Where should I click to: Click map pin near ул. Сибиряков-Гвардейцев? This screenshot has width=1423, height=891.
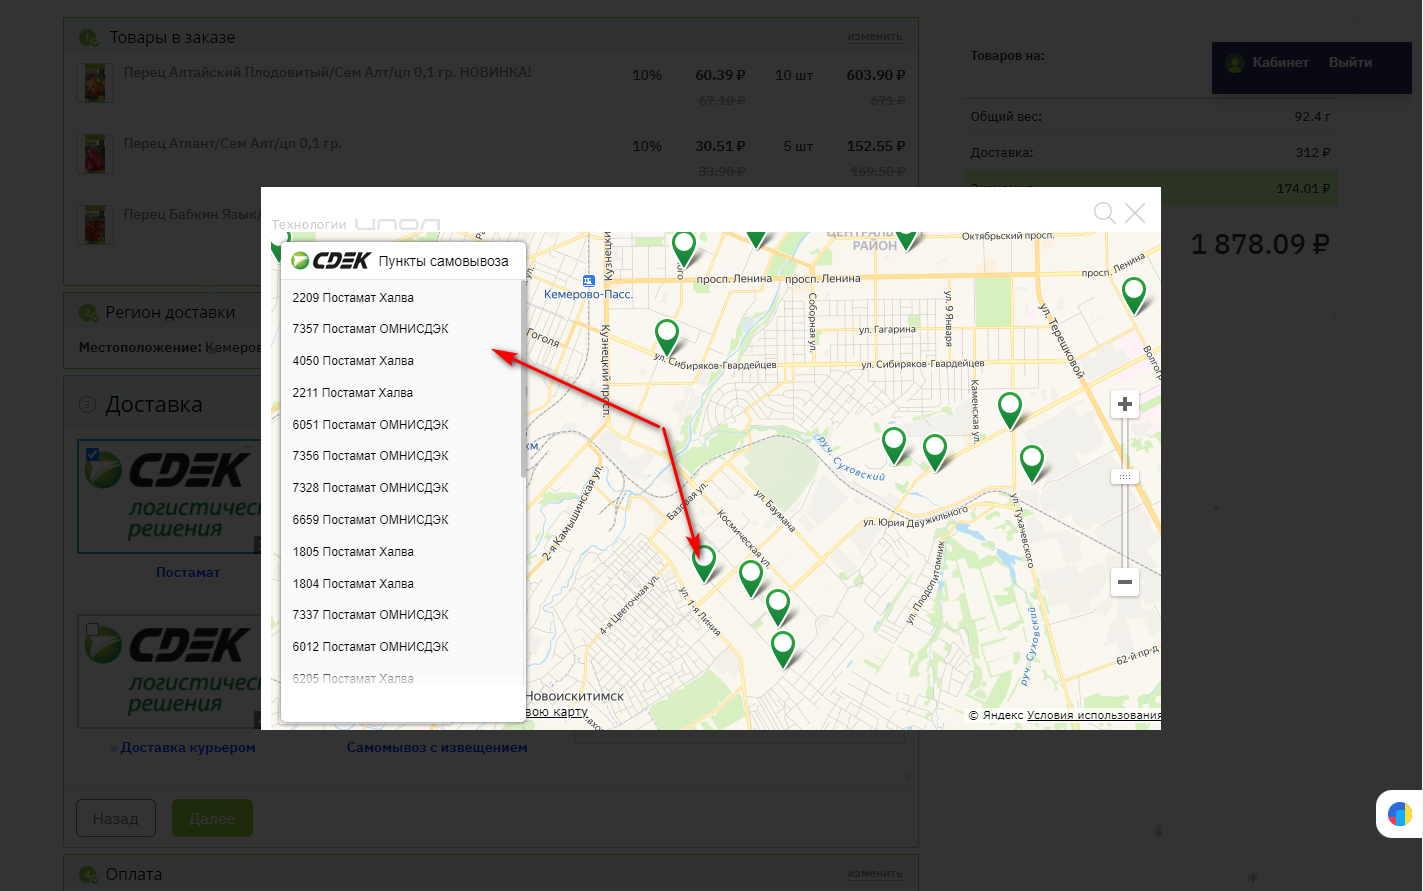coord(667,334)
